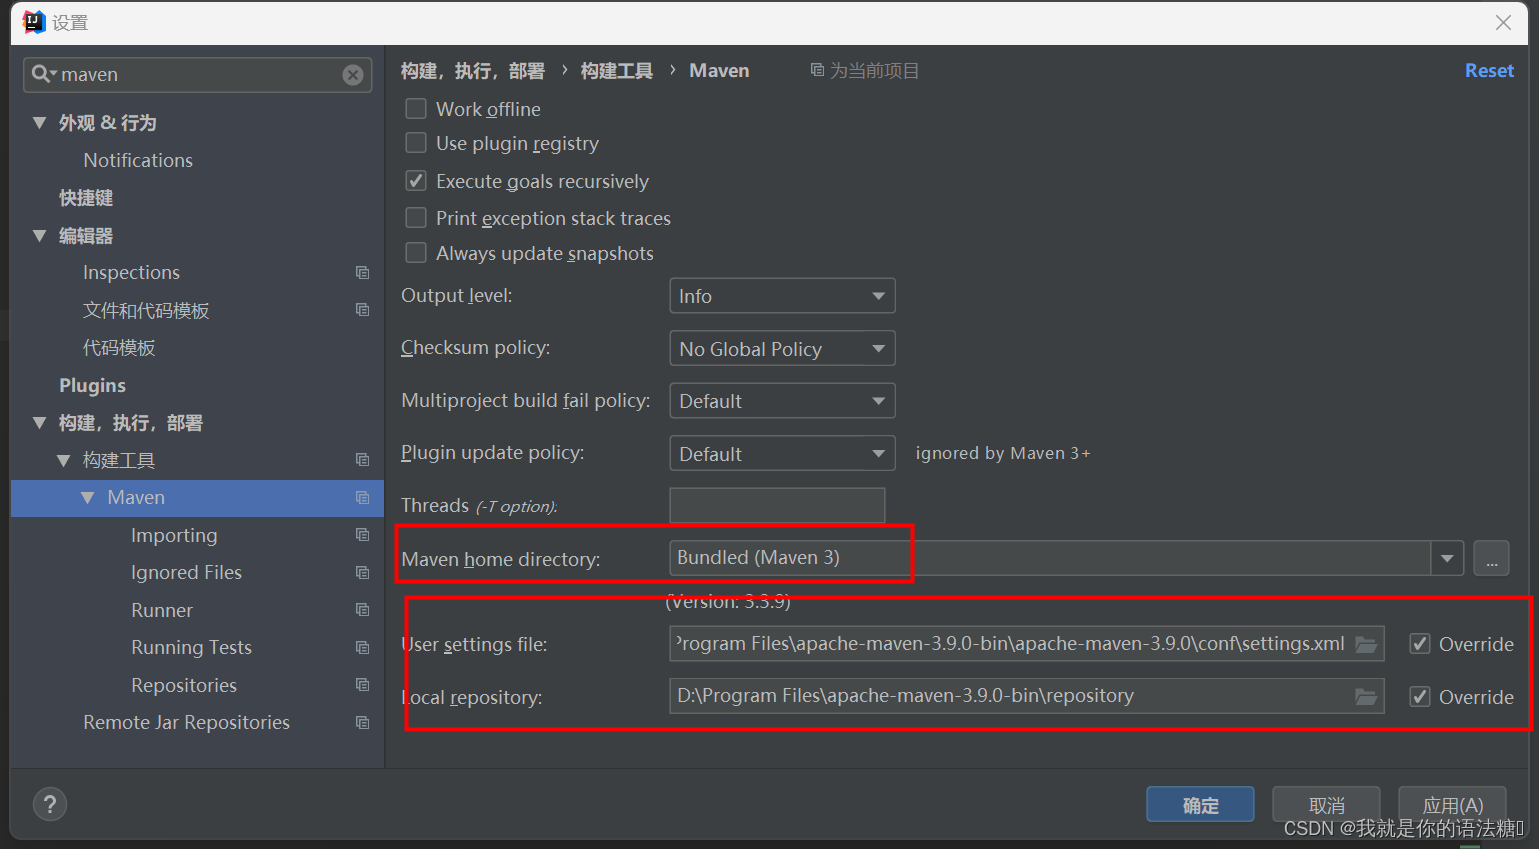Viewport: 1539px width, 849px height.
Task: Click 取消 cancel button
Action: click(x=1326, y=805)
